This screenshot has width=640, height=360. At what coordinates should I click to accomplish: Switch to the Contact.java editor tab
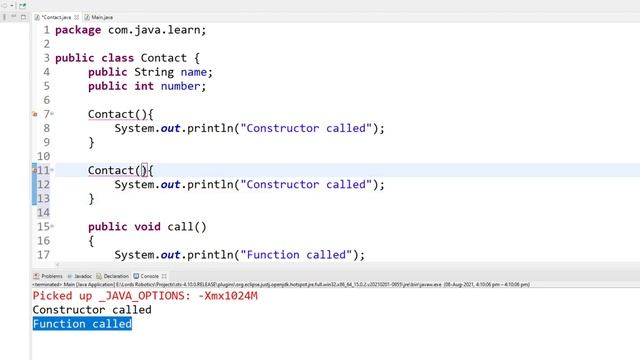[x=56, y=17]
